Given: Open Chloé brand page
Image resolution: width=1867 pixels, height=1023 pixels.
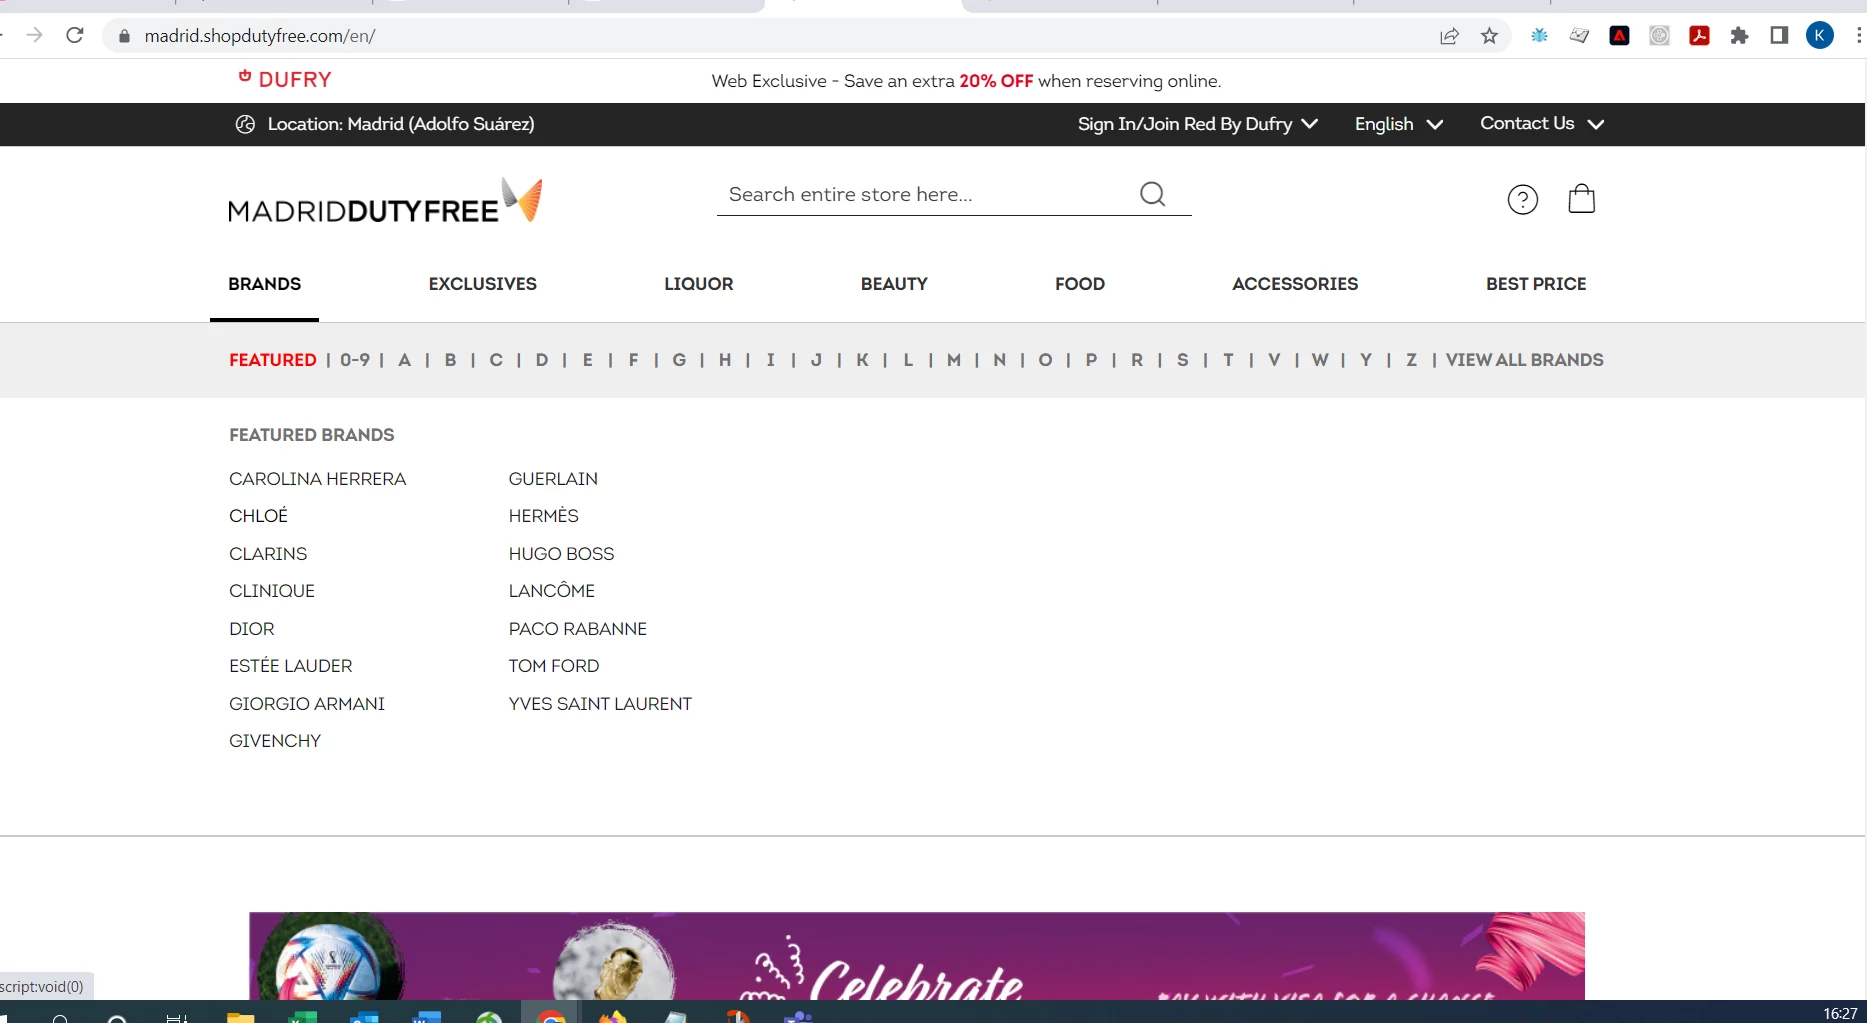Looking at the screenshot, I should click(x=258, y=516).
